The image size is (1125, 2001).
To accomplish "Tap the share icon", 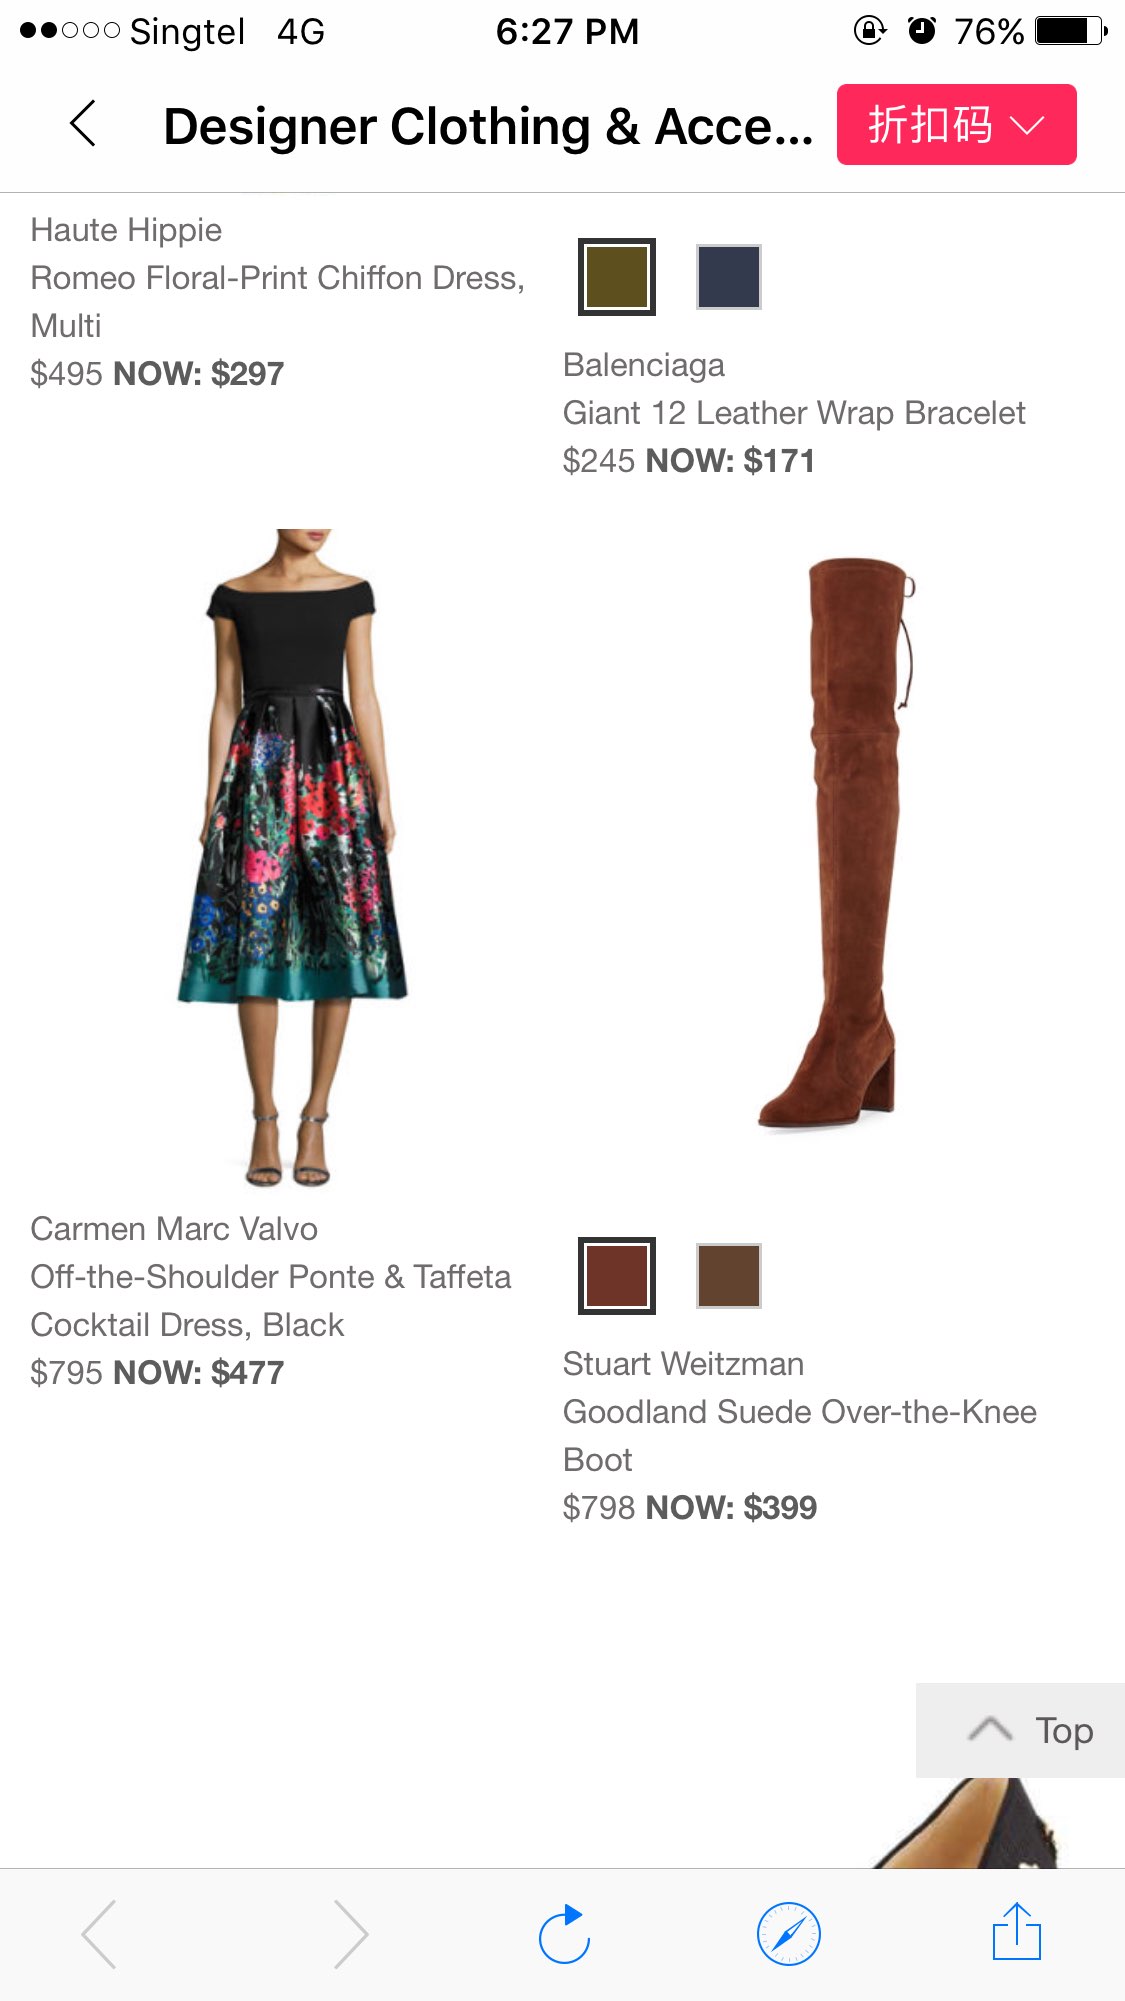I will [x=1016, y=1932].
